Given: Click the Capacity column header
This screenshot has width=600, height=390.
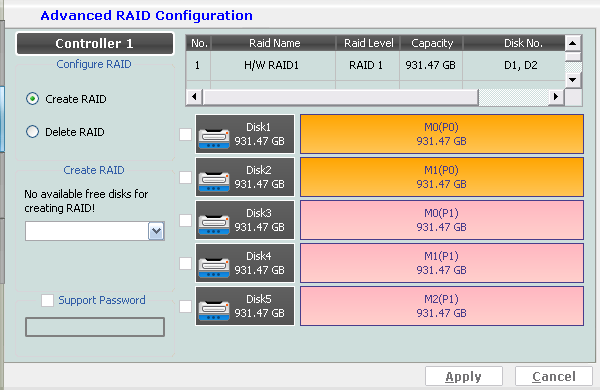Looking at the screenshot, I should (431, 43).
